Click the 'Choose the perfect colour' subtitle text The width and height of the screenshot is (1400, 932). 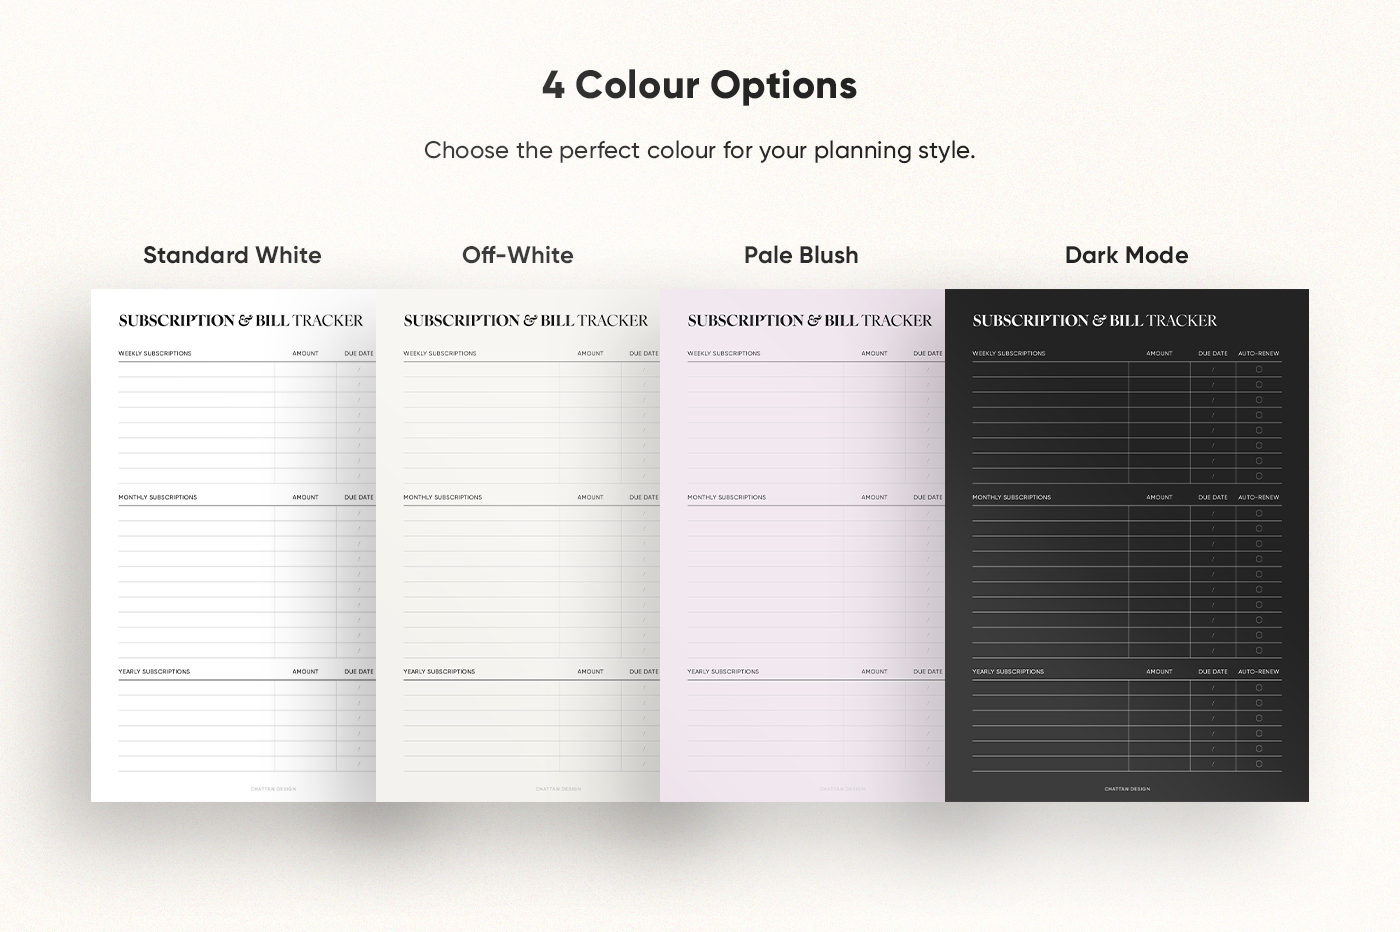[x=700, y=150]
